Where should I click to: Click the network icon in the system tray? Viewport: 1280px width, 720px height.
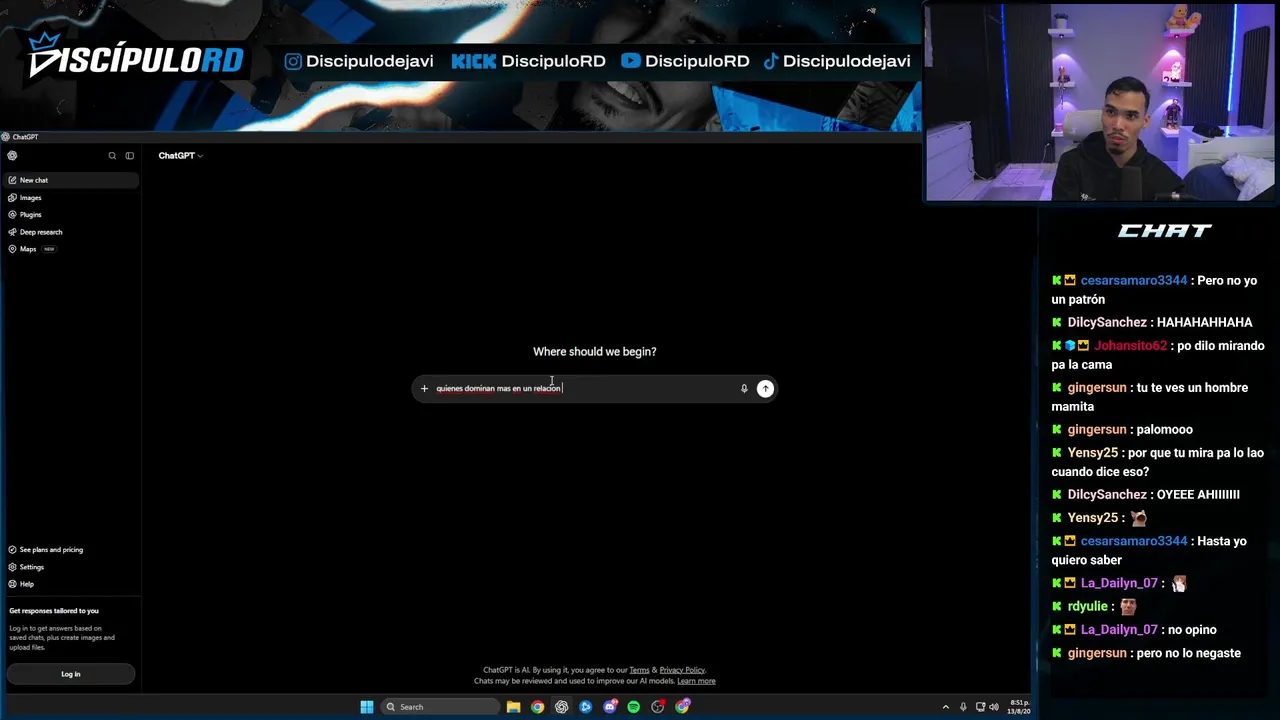[x=980, y=707]
